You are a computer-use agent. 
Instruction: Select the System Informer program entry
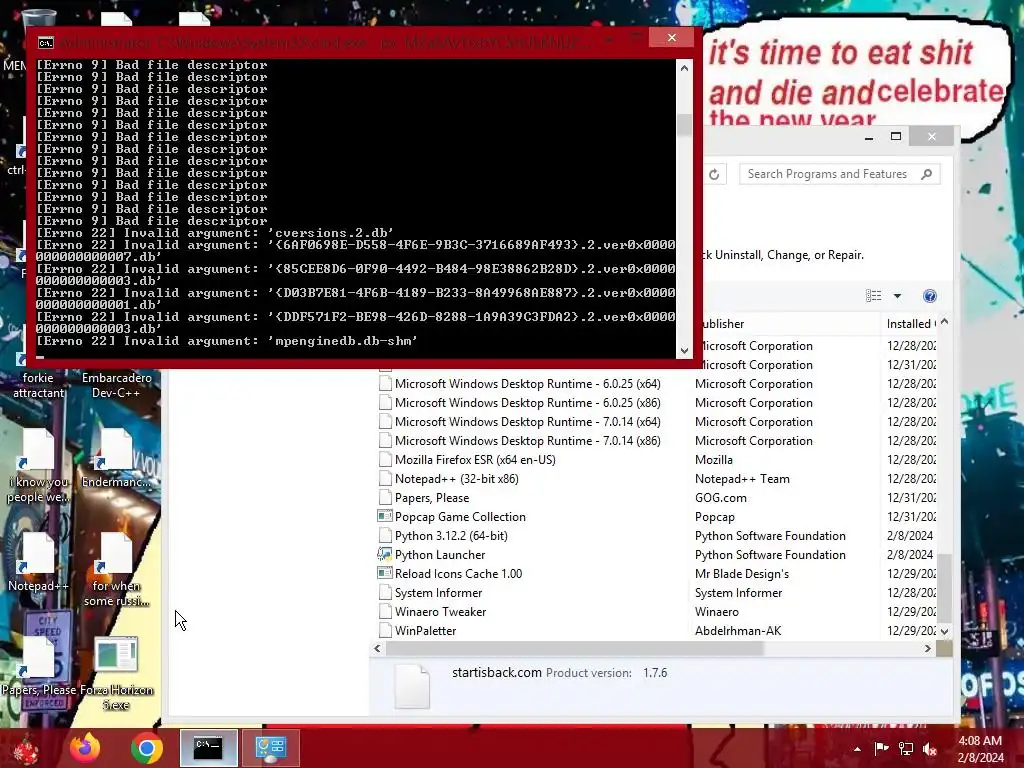point(438,592)
